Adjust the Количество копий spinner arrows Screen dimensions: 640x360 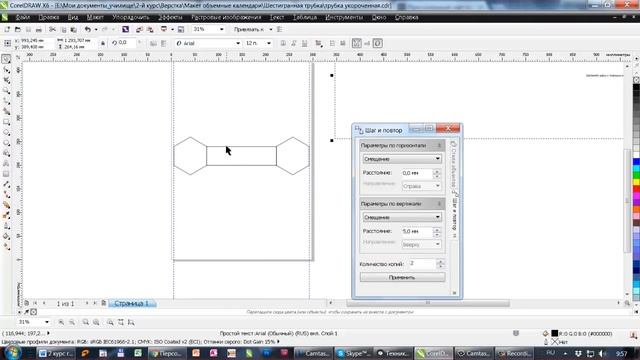(x=440, y=264)
